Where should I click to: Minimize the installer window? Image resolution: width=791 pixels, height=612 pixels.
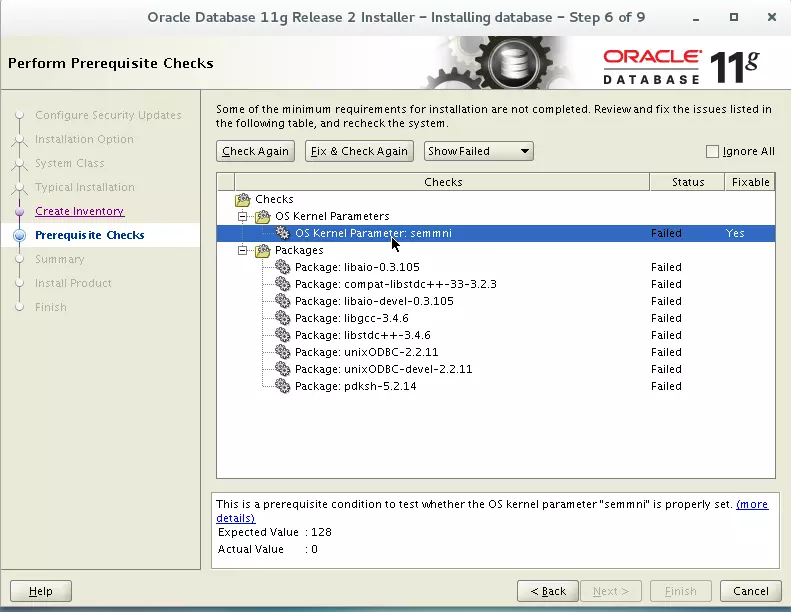tap(696, 19)
